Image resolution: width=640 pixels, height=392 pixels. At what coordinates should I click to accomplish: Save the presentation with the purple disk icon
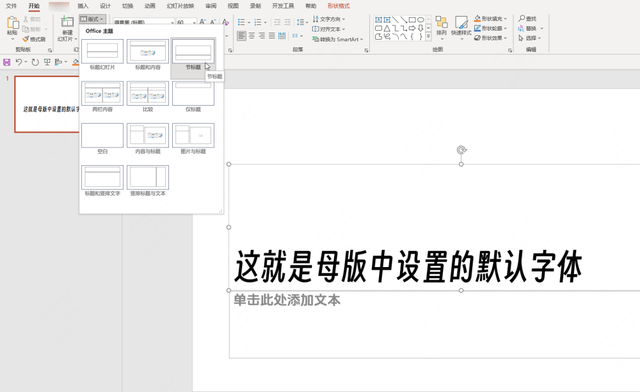(x=7, y=62)
